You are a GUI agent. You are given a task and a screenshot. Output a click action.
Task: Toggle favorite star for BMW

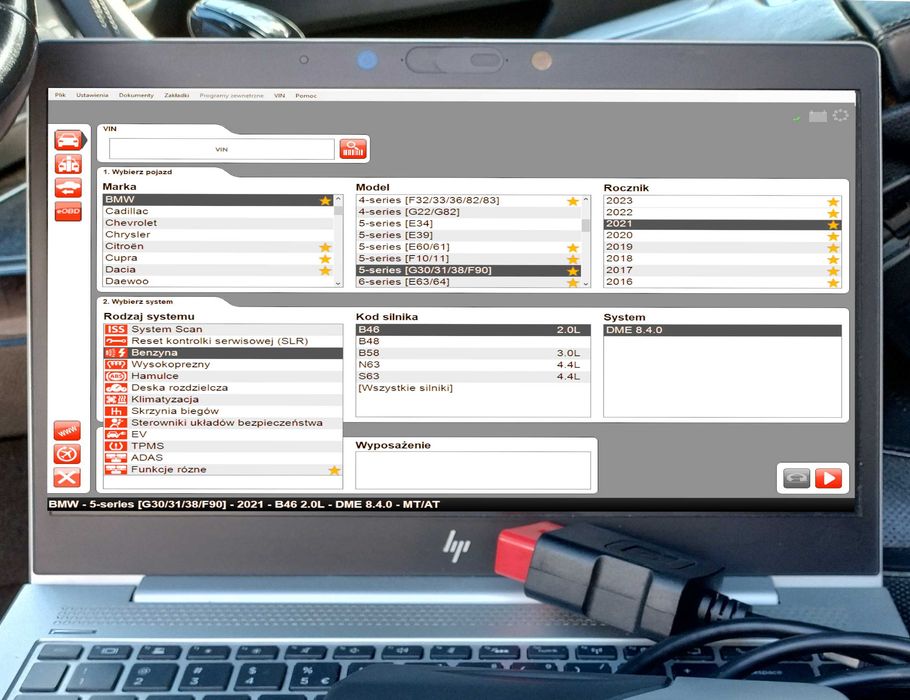(x=326, y=200)
